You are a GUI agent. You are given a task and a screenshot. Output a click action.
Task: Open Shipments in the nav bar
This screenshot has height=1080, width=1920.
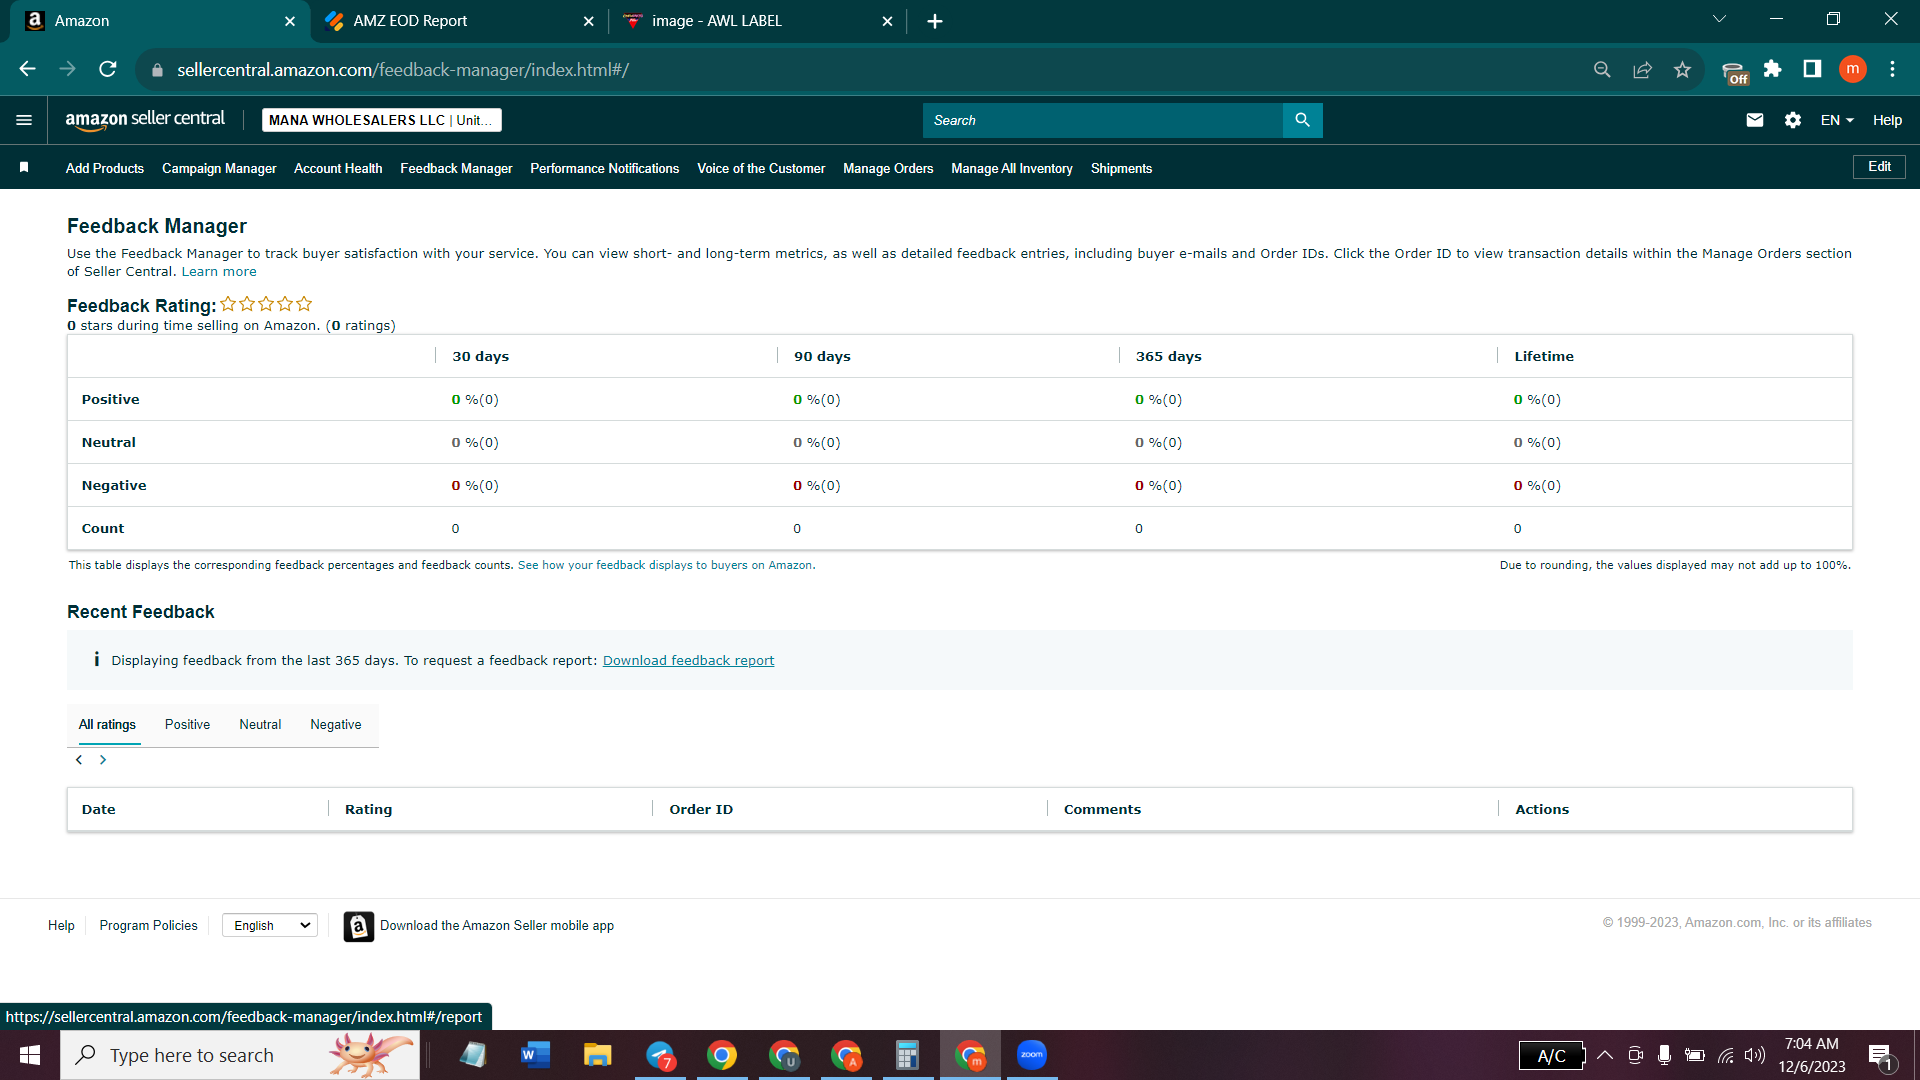point(1121,168)
